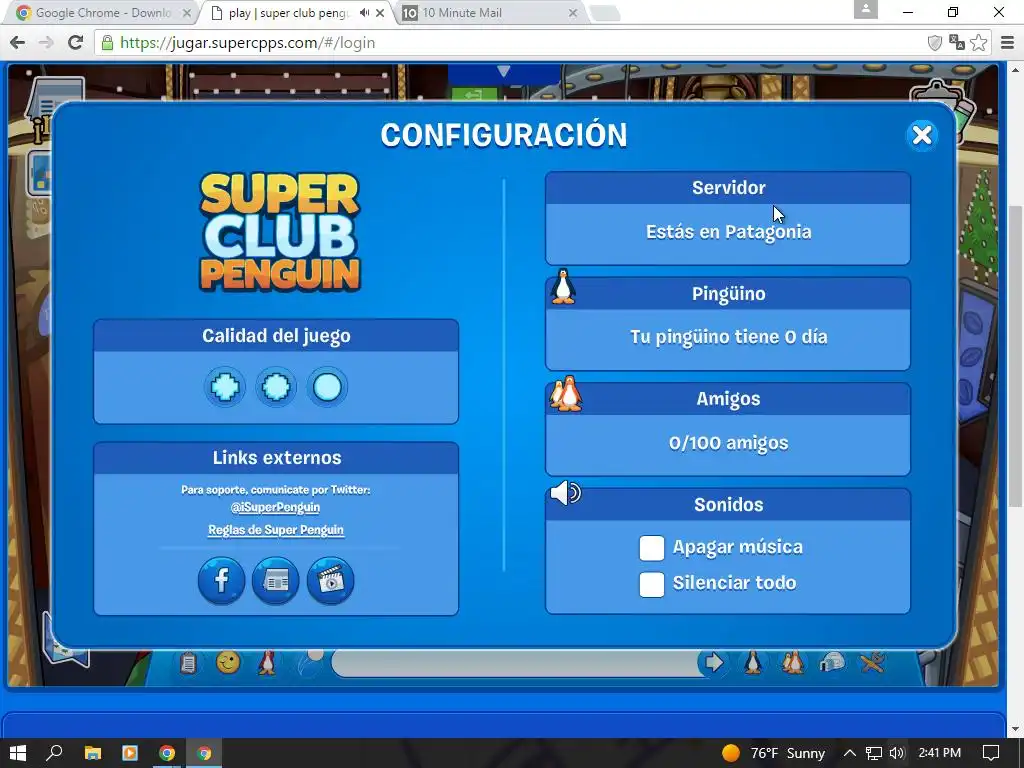Click the page vertical scrollbar thumb

tap(1015, 356)
